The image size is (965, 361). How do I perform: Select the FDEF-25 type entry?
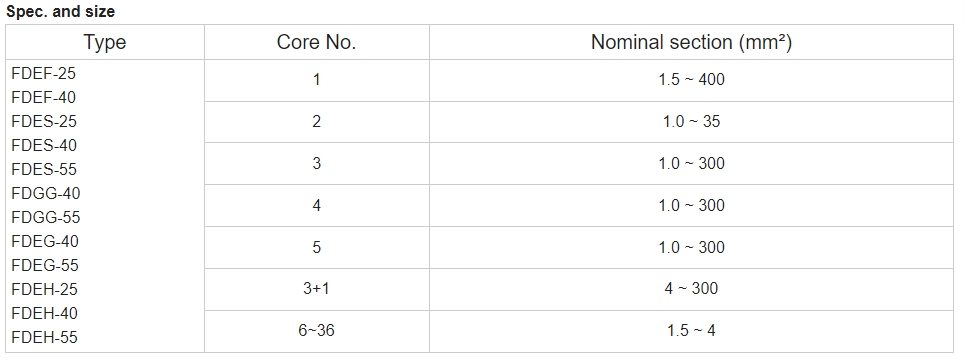(x=44, y=73)
